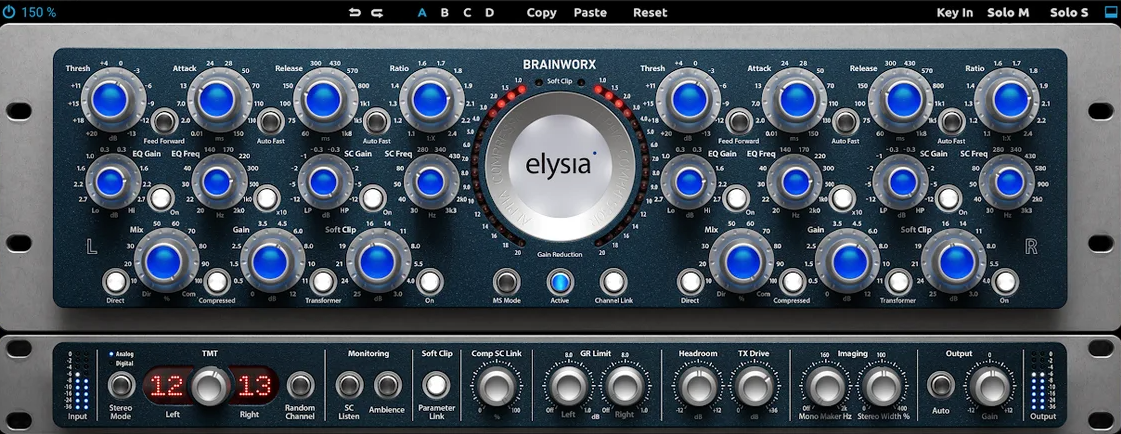Viewport: 1121px width, 434px height.
Task: Toggle the Channel Link button
Action: [613, 282]
